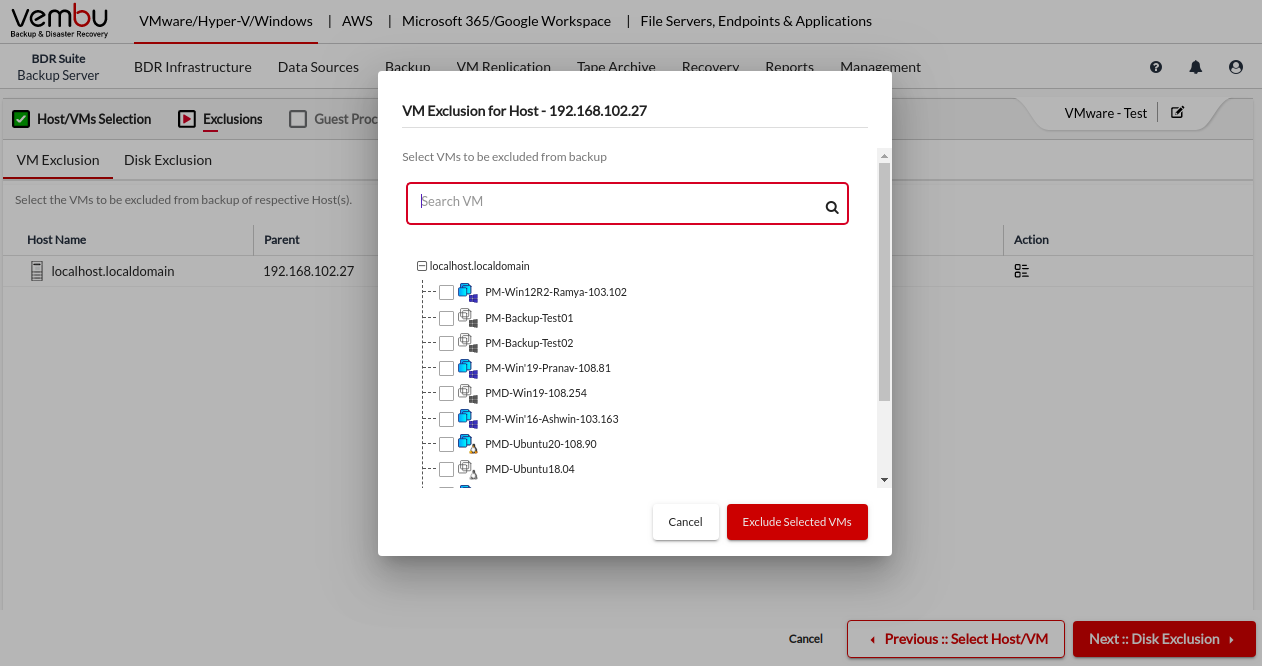This screenshot has height=666, width=1262.
Task: Open the help question mark icon
Action: (1156, 67)
